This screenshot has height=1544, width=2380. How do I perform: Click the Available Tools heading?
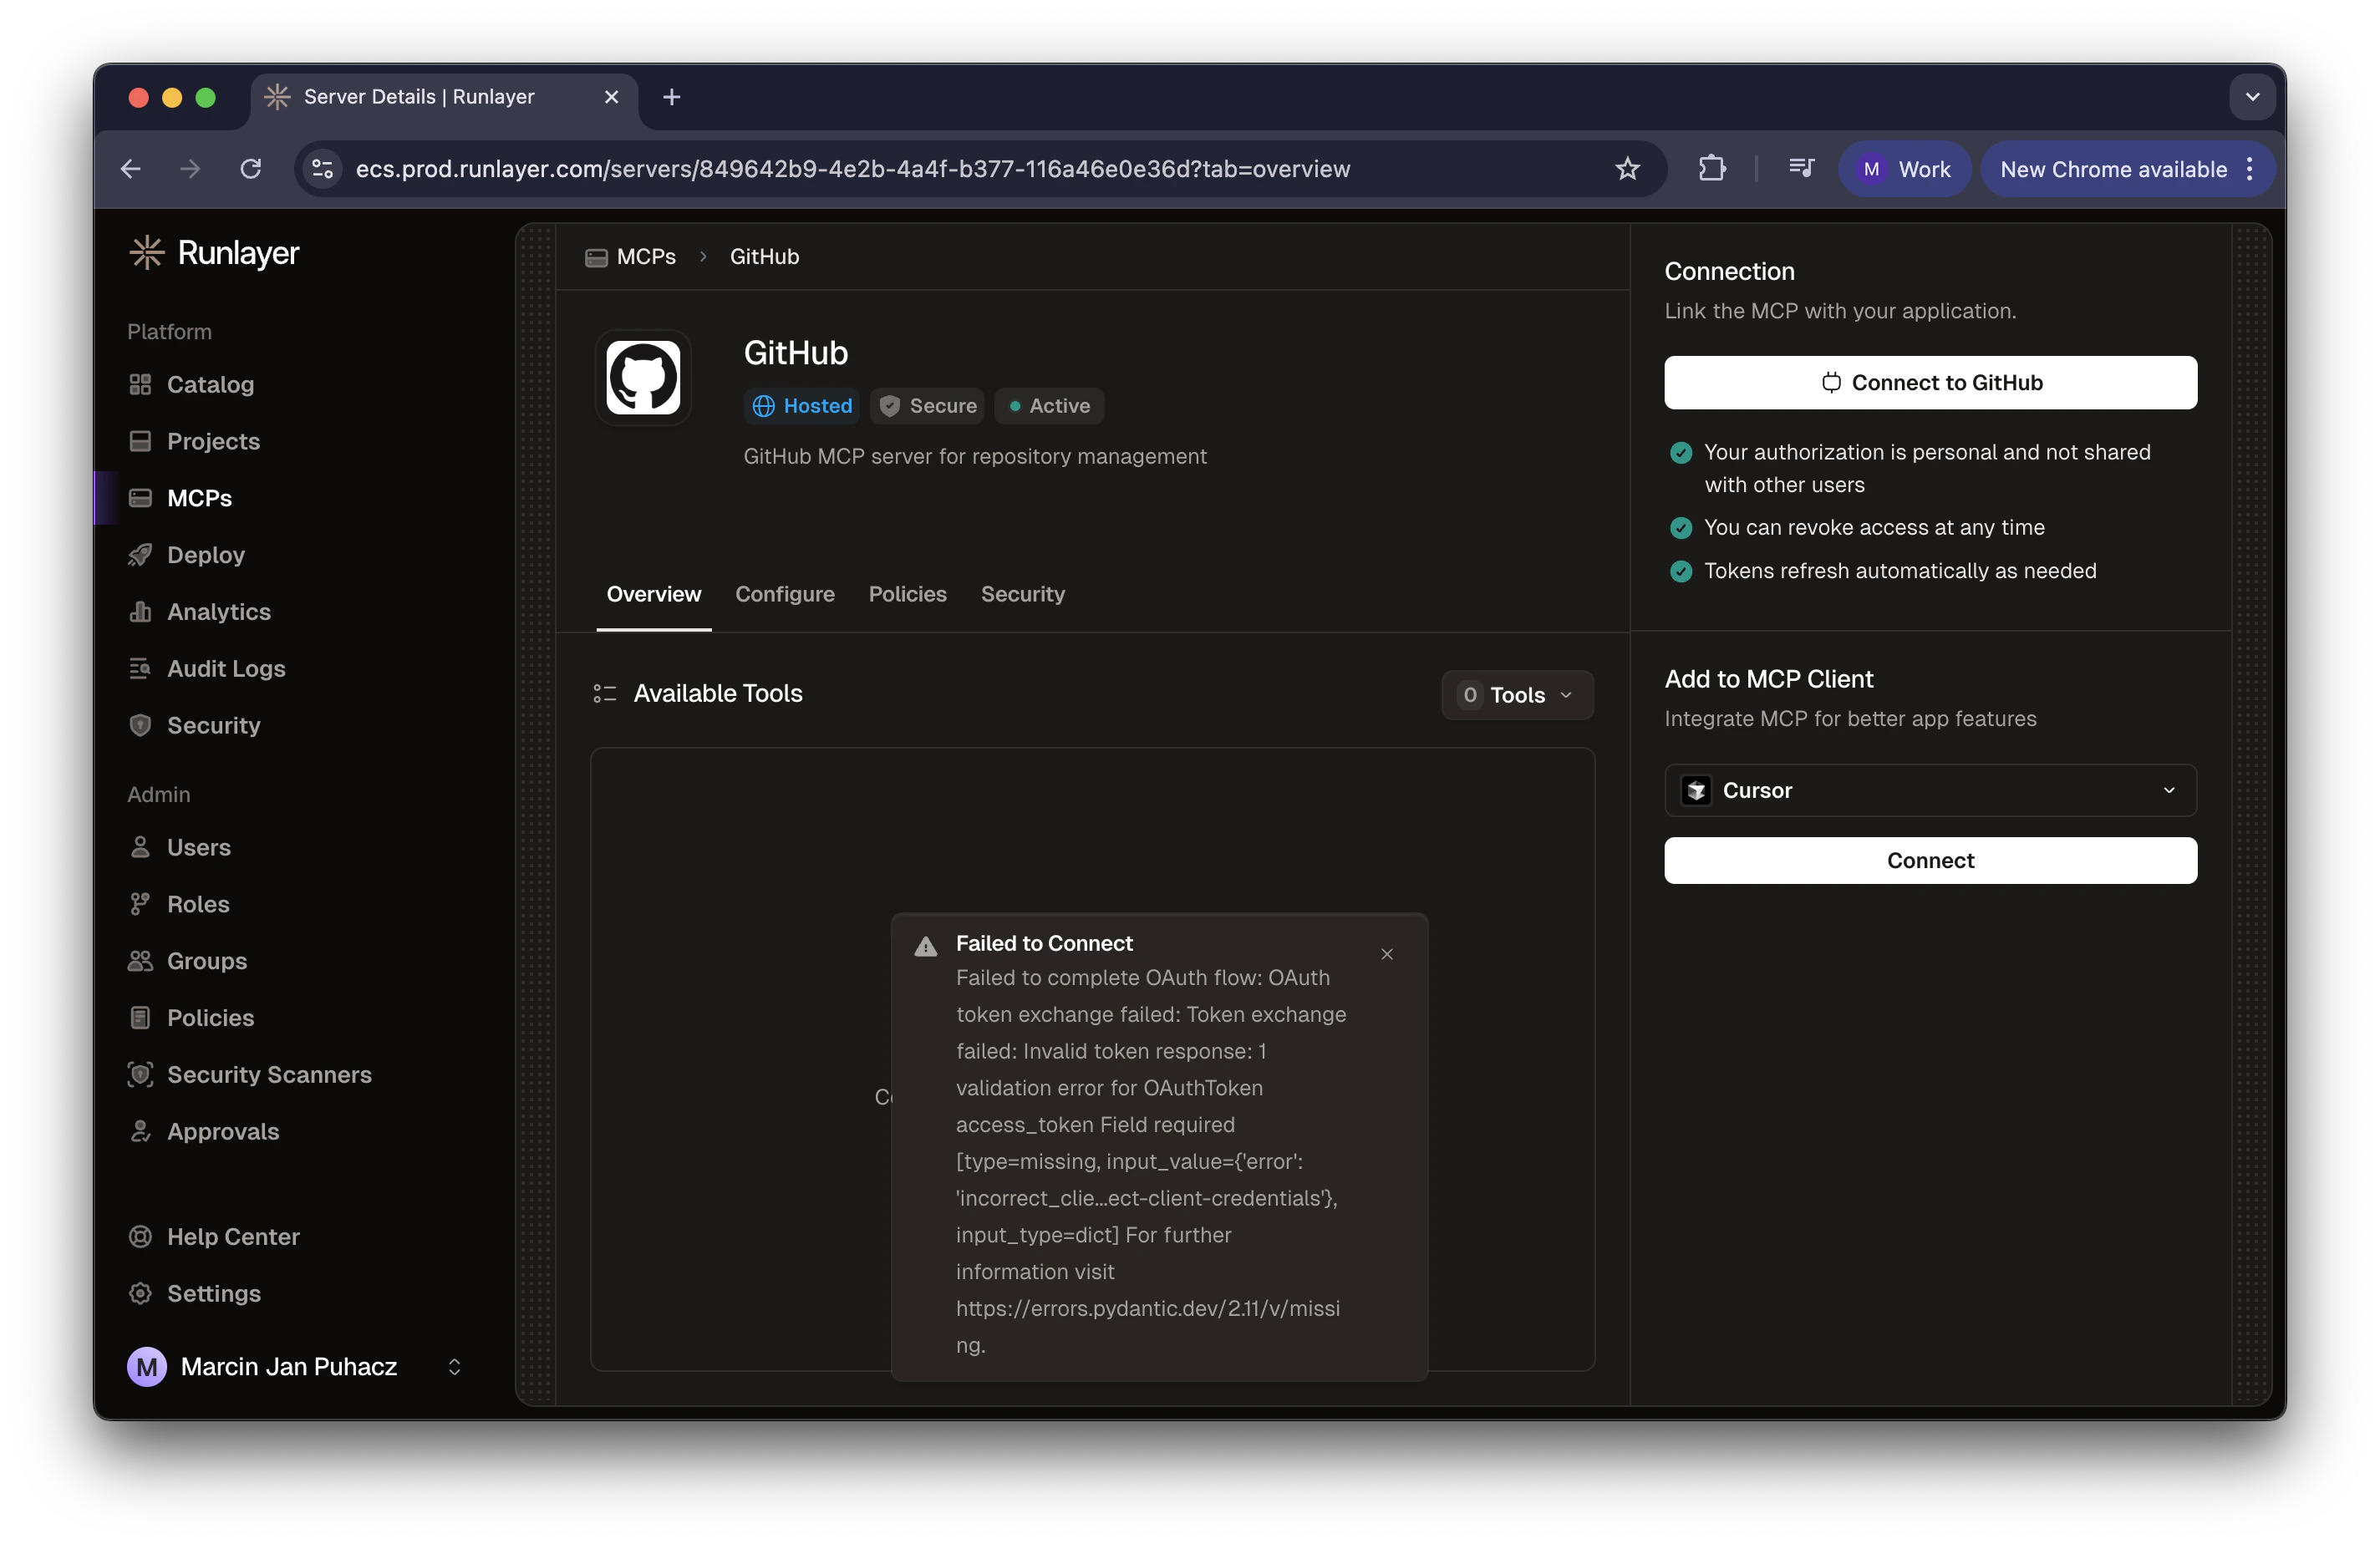pyautogui.click(x=717, y=693)
